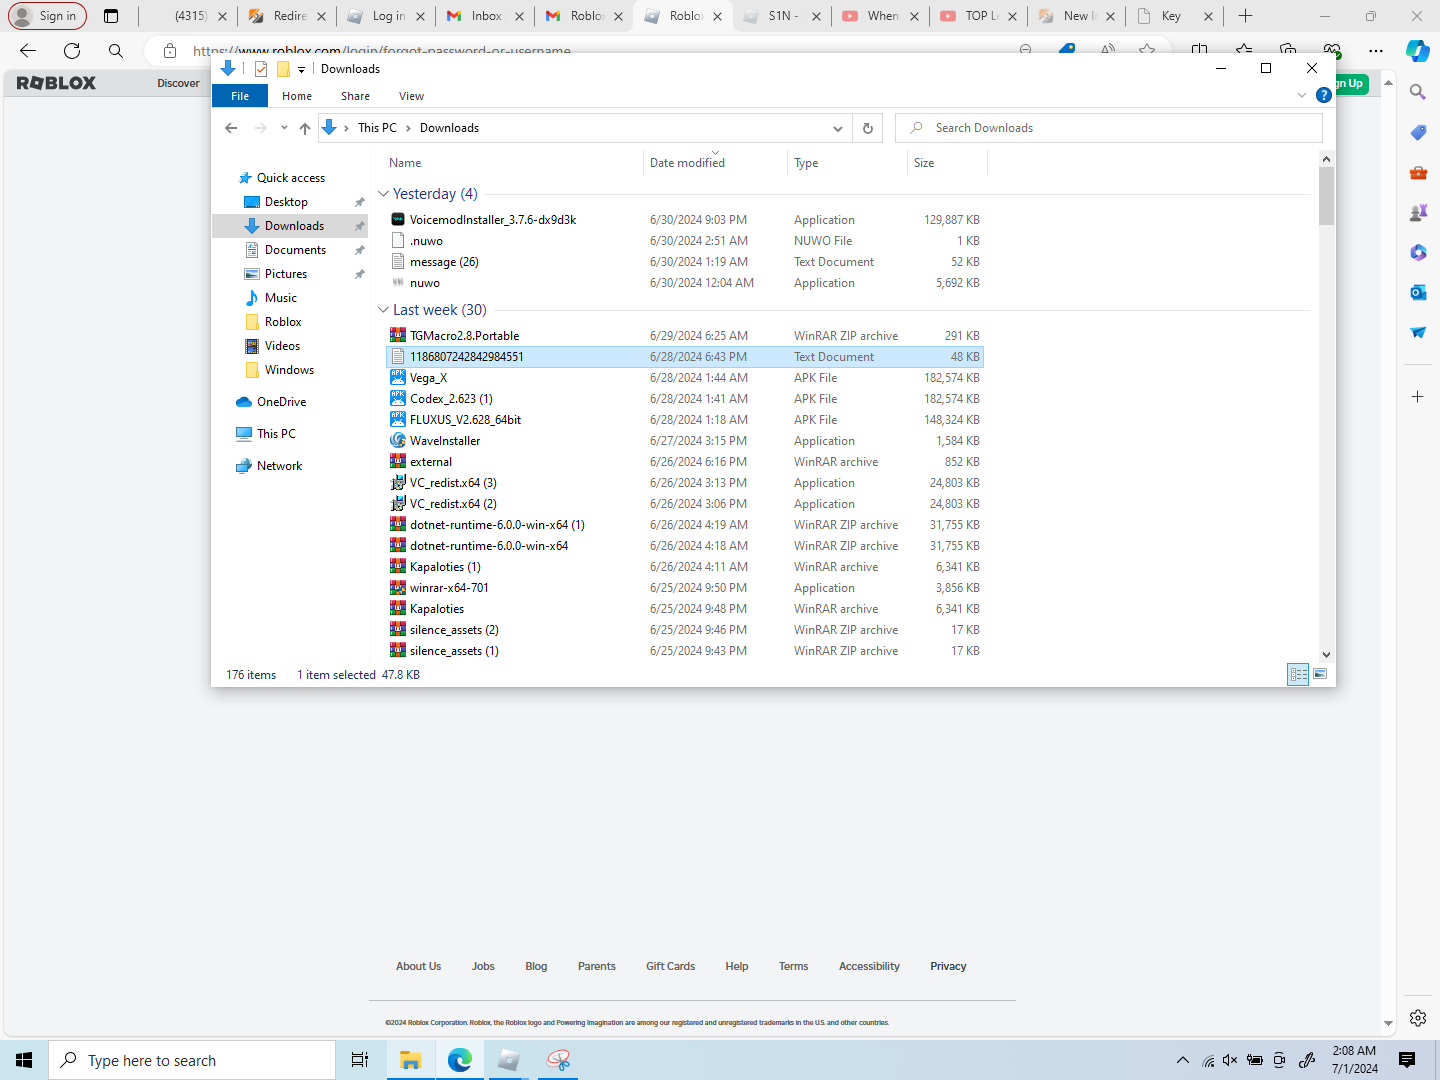Select the winrar-x64-701 file name
Image resolution: width=1440 pixels, height=1080 pixels.
tap(449, 588)
